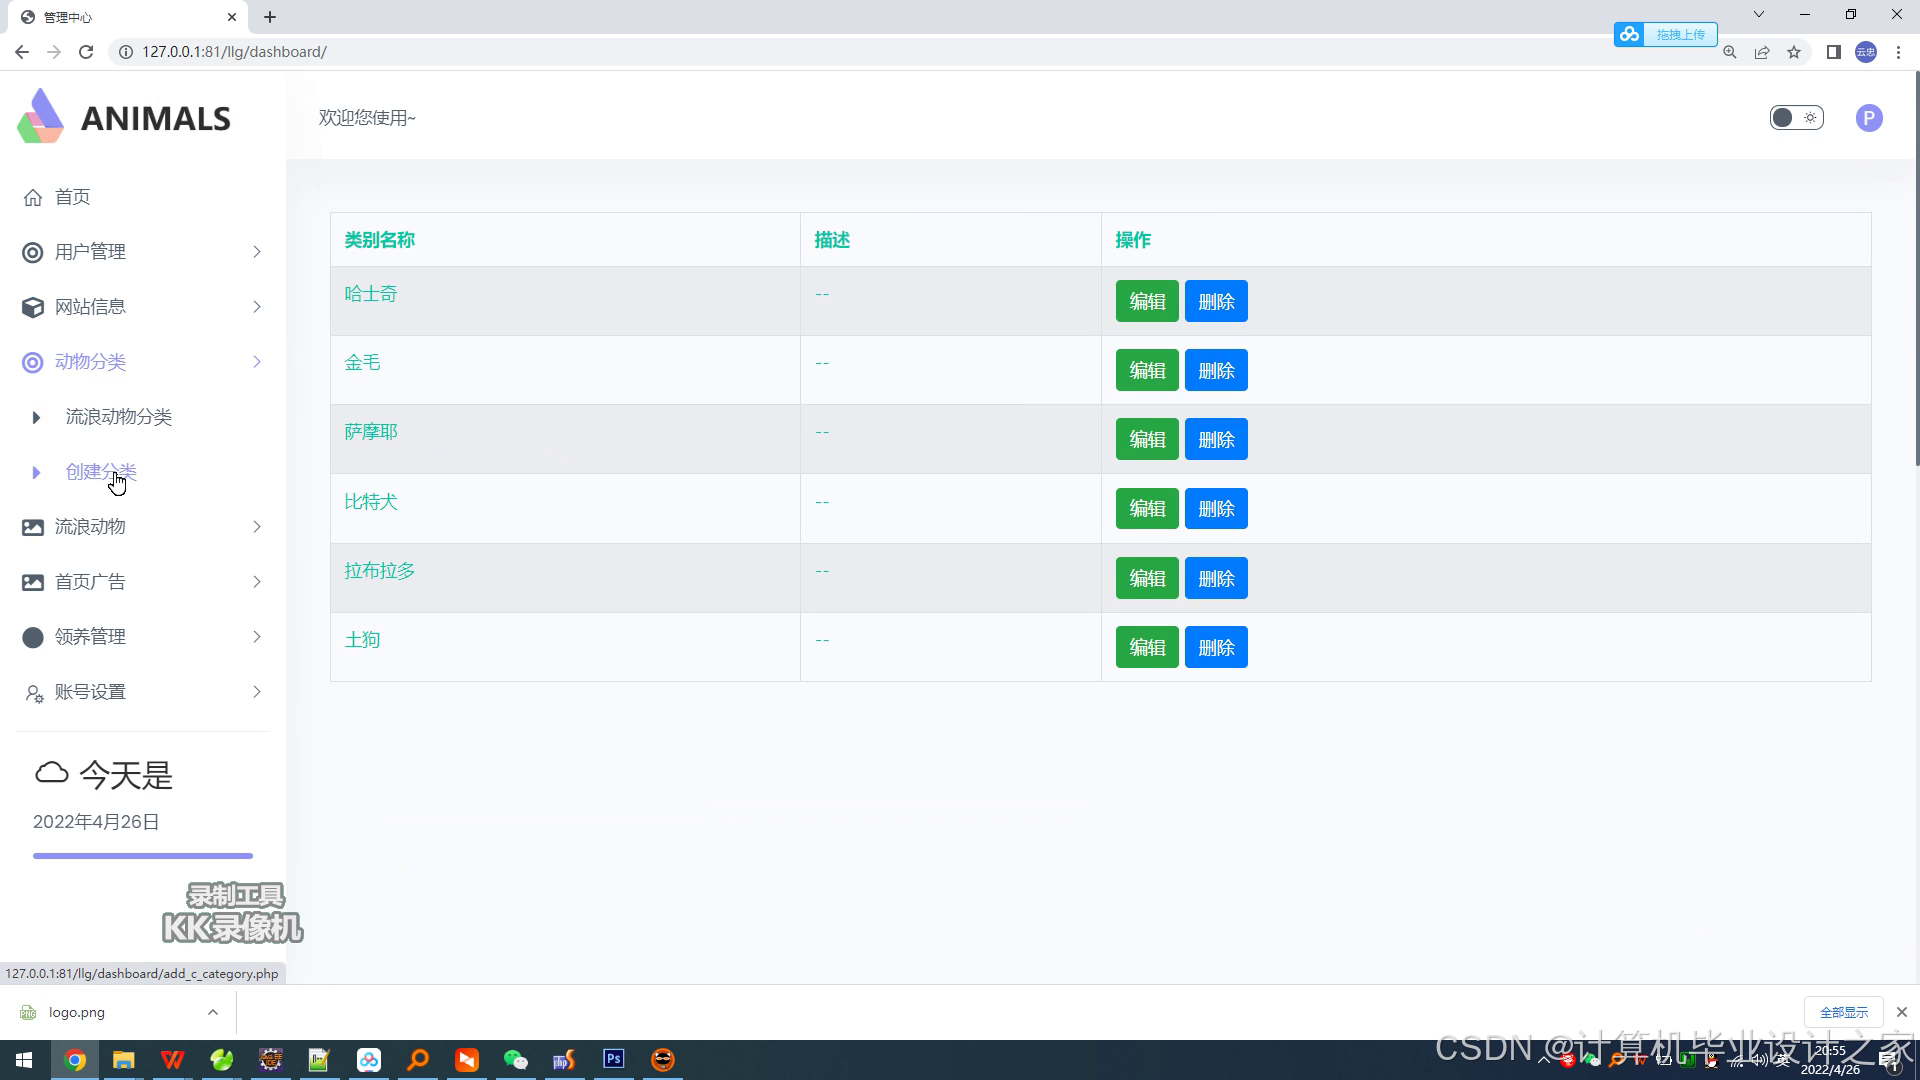Image resolution: width=1920 pixels, height=1080 pixels.
Task: Open File Explorer from the taskbar
Action: click(x=123, y=1059)
